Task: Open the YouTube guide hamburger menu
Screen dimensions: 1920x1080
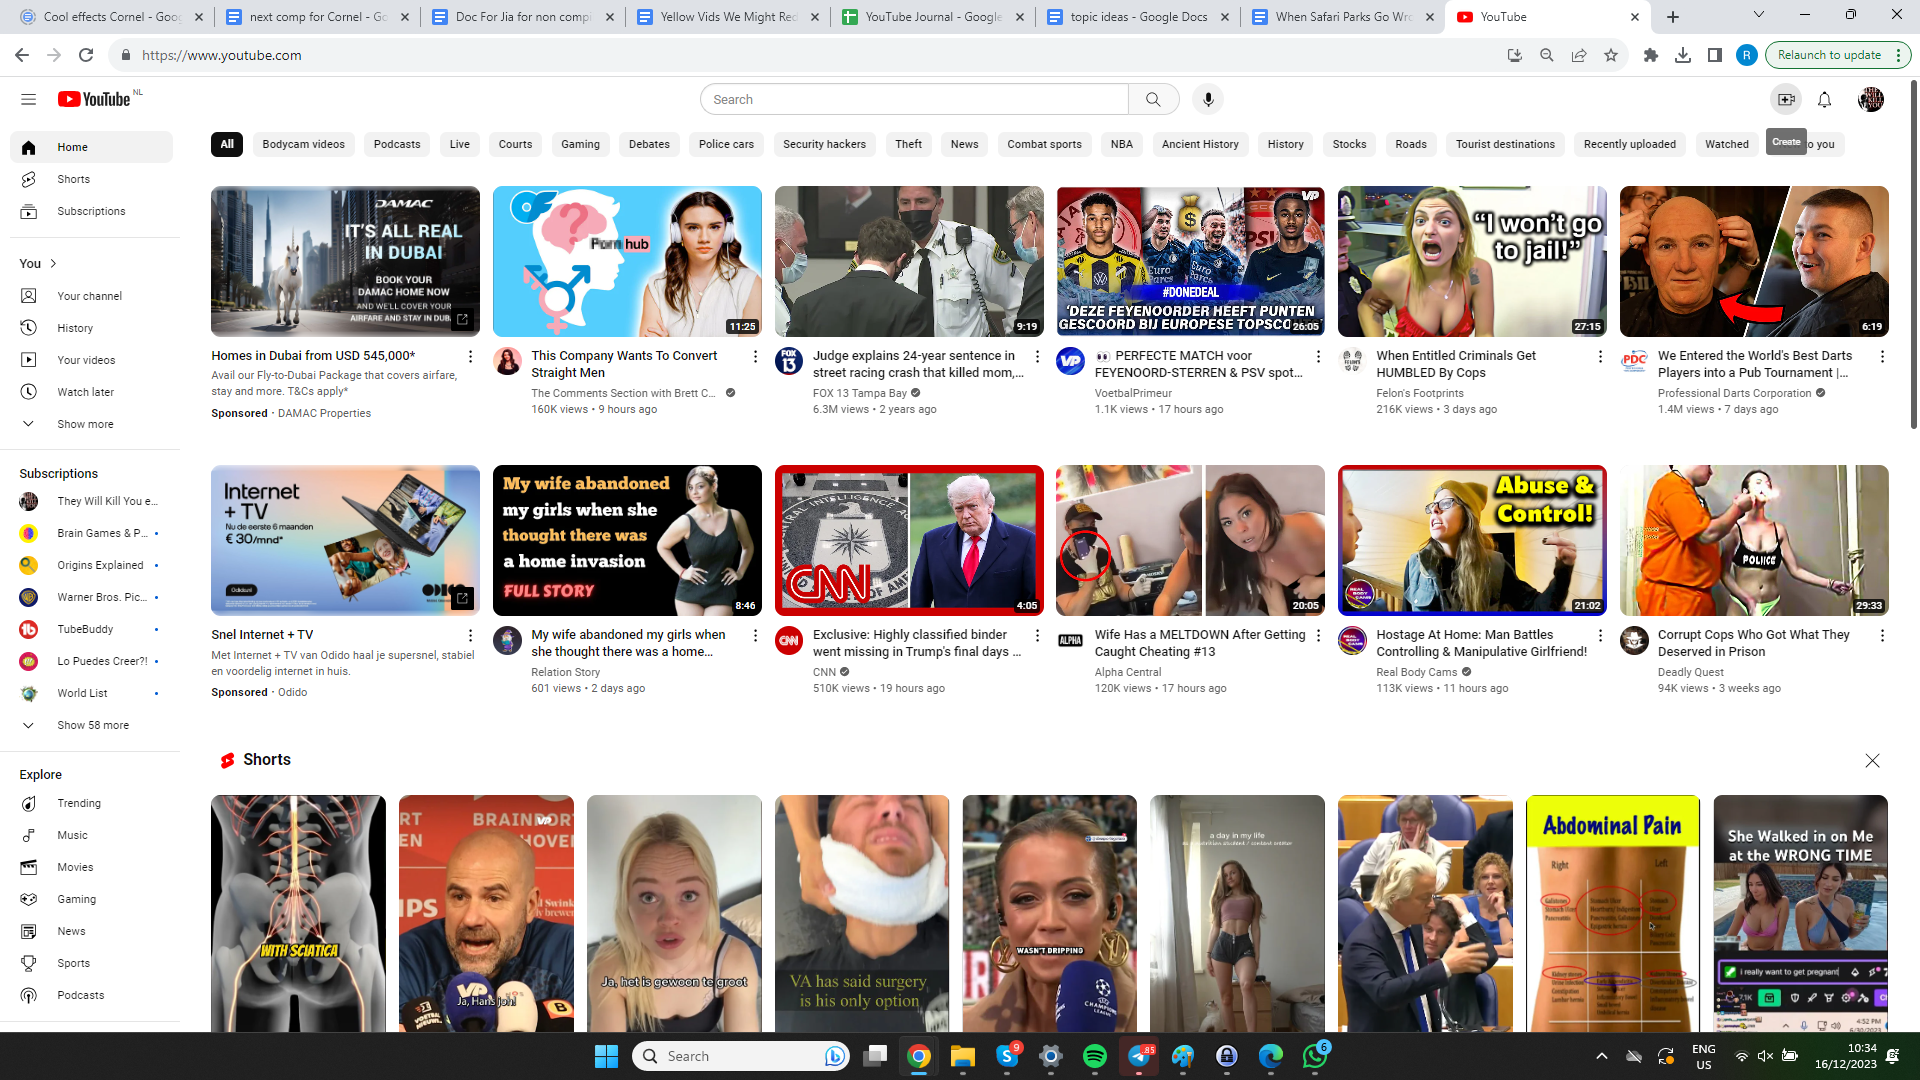Action: pyautogui.click(x=28, y=99)
